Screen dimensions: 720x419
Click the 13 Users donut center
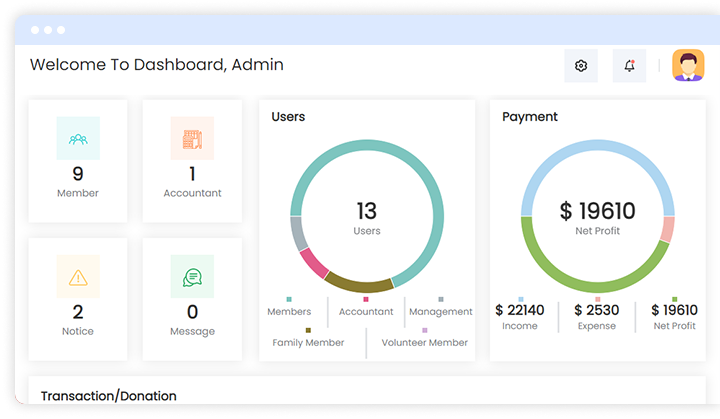[x=366, y=217]
